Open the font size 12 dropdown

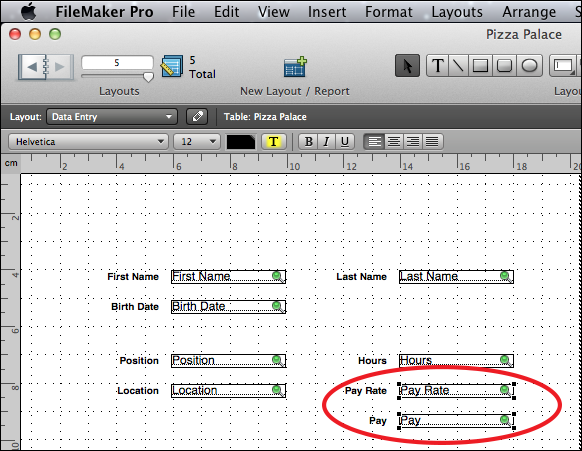coord(197,141)
